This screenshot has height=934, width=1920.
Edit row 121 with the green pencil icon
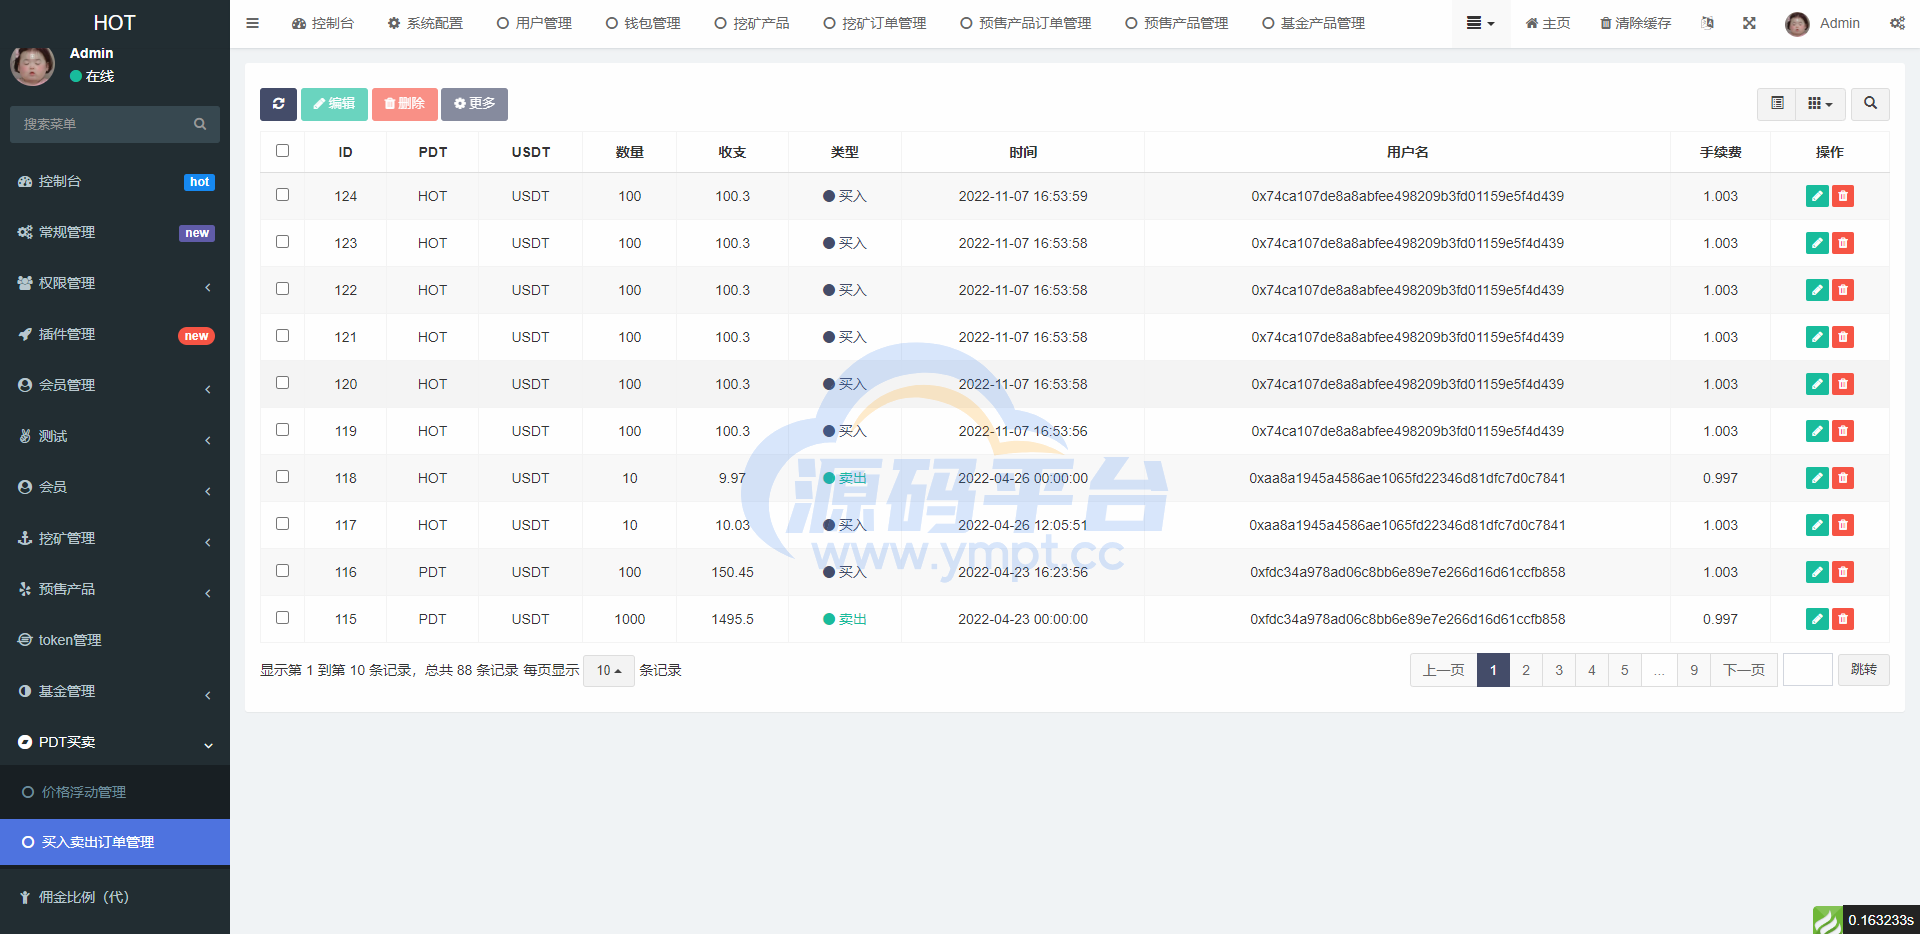click(1817, 337)
